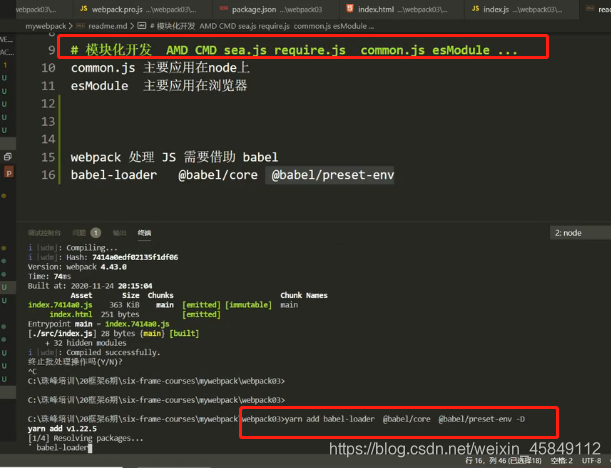
Task: Select mywebpack in the breadcrumb
Action: 46,26
